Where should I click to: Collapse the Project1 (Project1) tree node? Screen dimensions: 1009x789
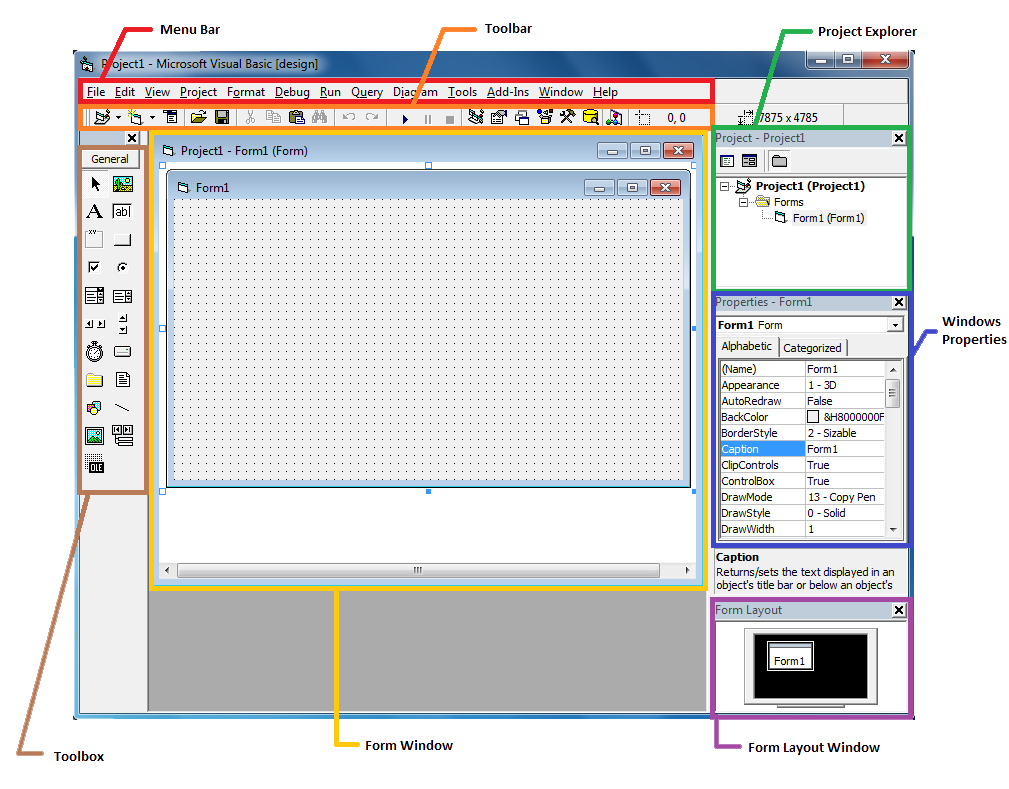tap(725, 187)
